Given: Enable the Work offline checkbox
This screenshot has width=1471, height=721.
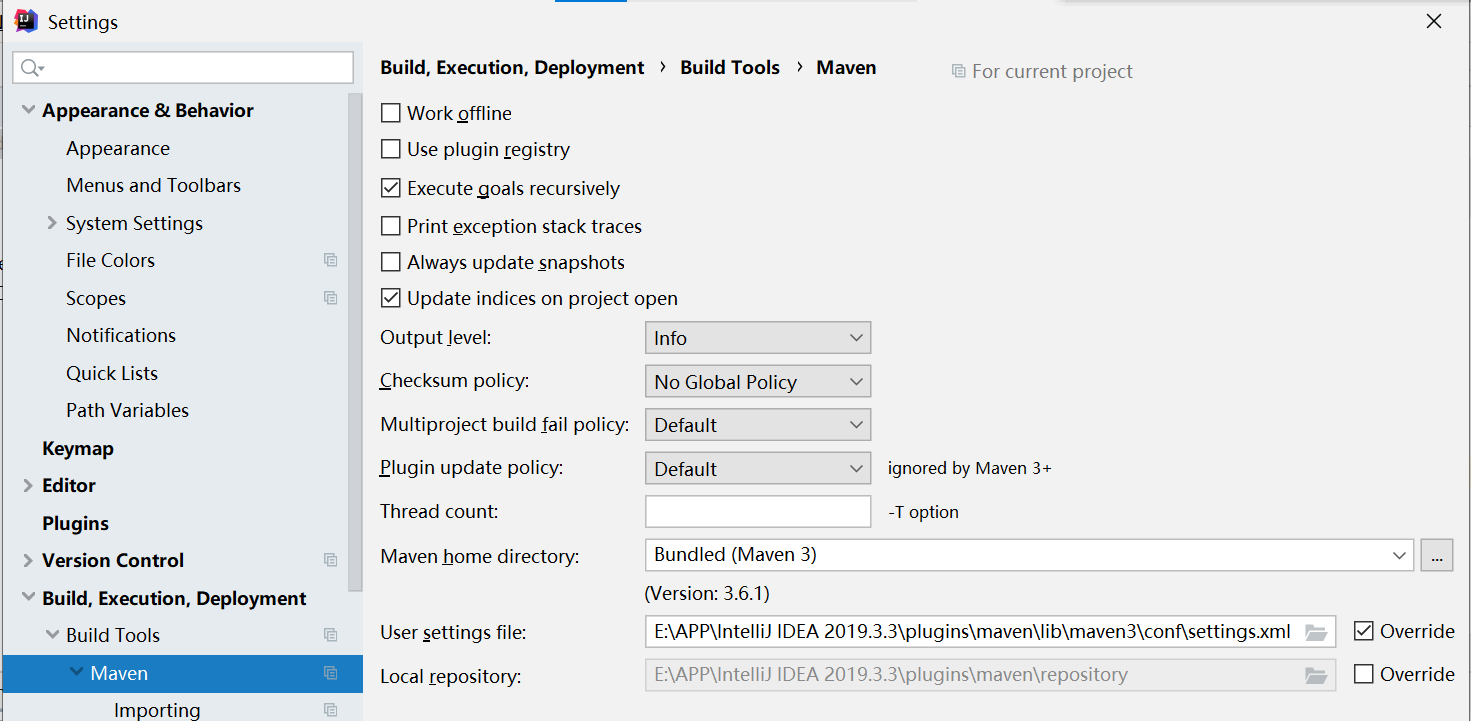Looking at the screenshot, I should [391, 113].
